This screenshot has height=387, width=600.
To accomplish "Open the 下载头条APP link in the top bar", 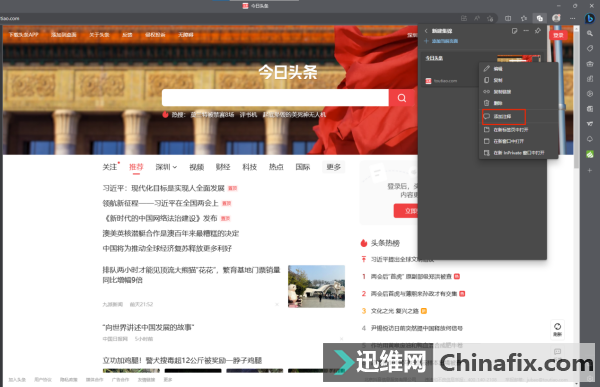I will pos(24,35).
